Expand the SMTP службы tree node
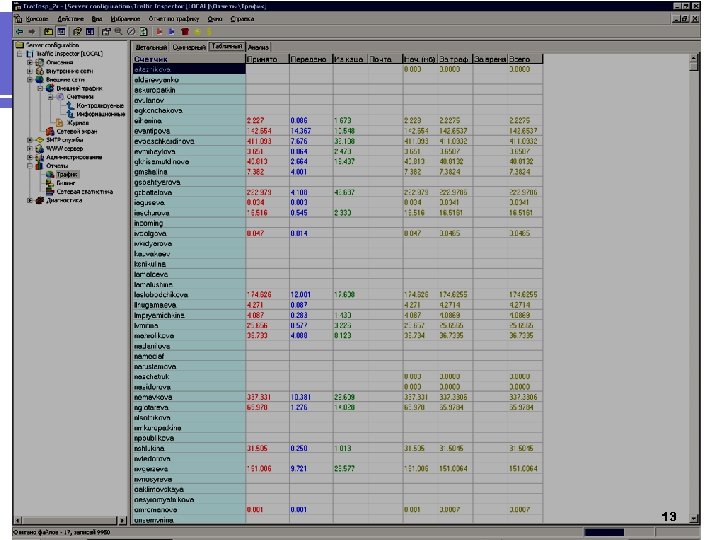The height and width of the screenshot is (540, 720). tap(30, 140)
